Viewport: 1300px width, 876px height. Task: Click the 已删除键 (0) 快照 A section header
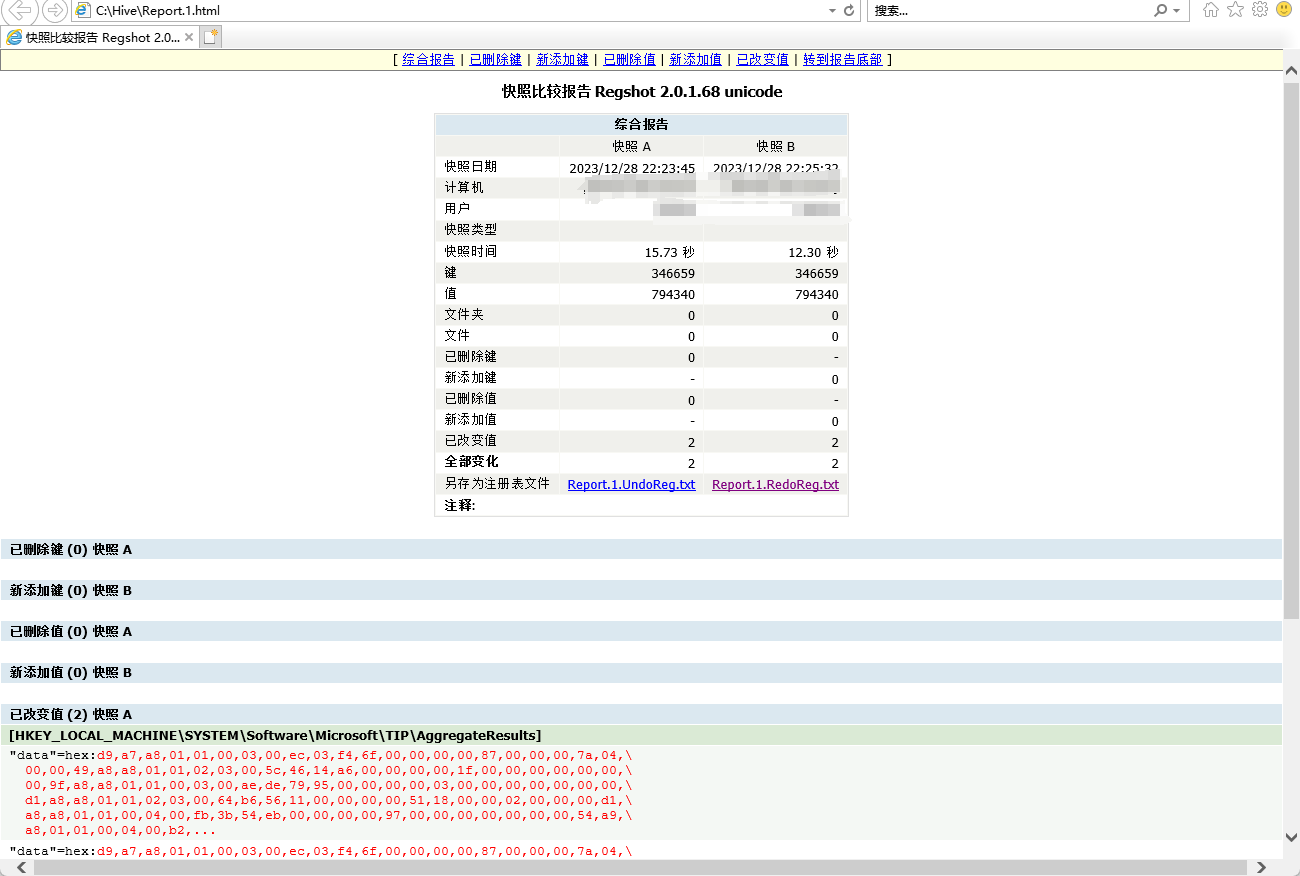(641, 550)
